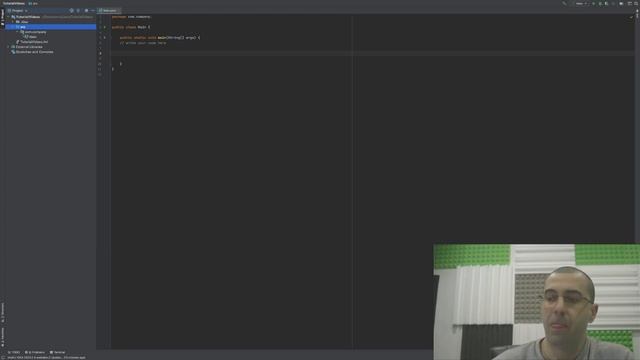Screen dimensions: 640x360
Task: Click the IntelliJ IDEA update status bar message
Action: coord(47,358)
